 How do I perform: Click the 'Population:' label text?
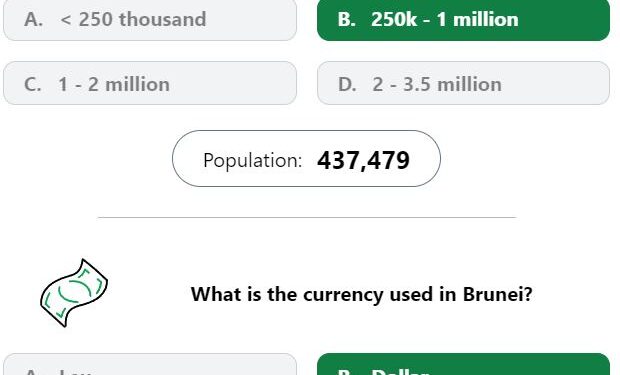coord(252,161)
